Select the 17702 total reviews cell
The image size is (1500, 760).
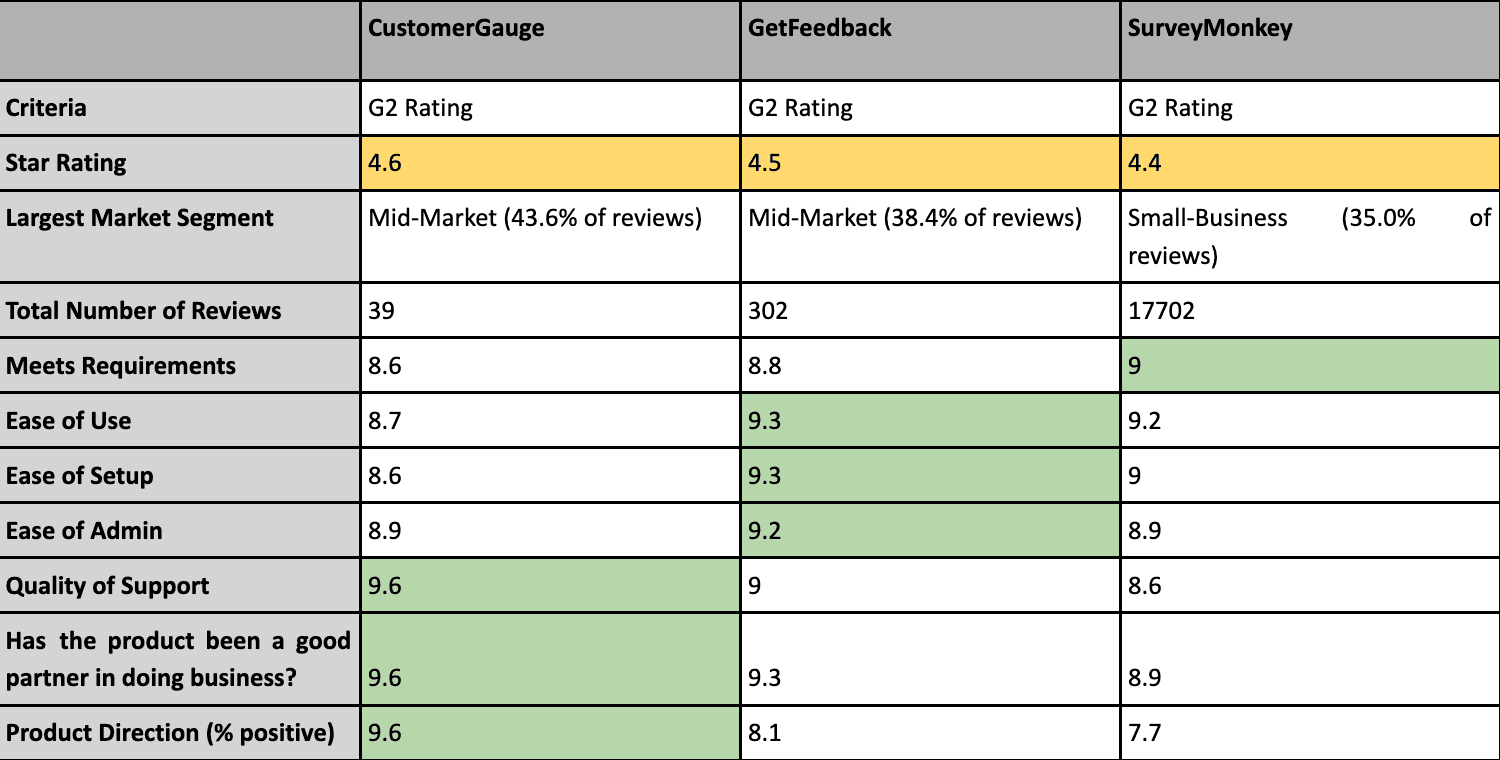click(1160, 311)
